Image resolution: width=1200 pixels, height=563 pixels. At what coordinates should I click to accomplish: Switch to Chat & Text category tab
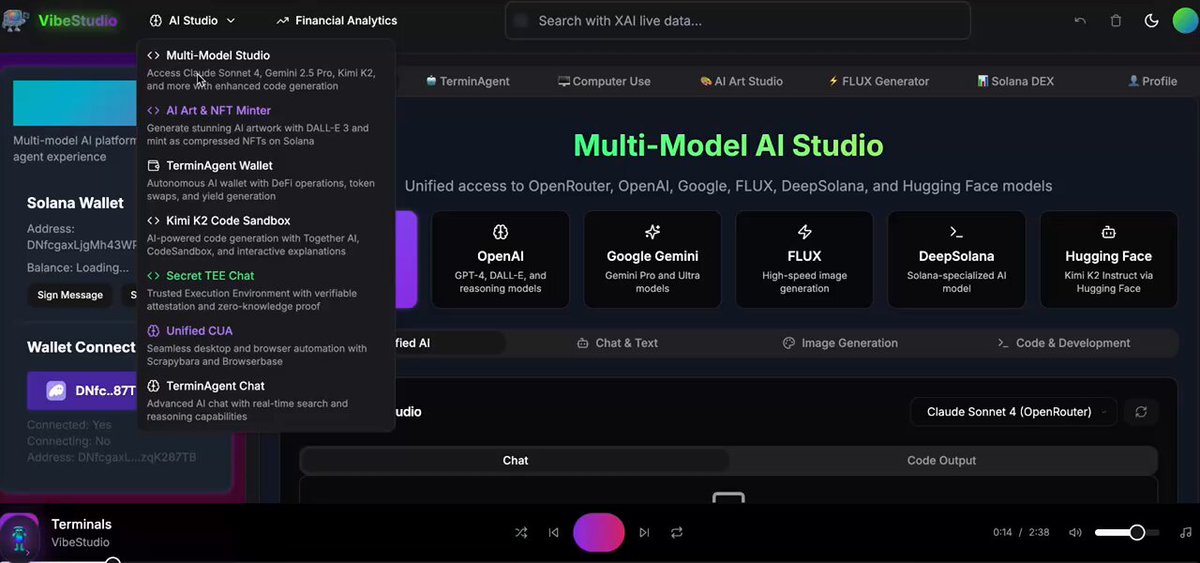coord(617,343)
